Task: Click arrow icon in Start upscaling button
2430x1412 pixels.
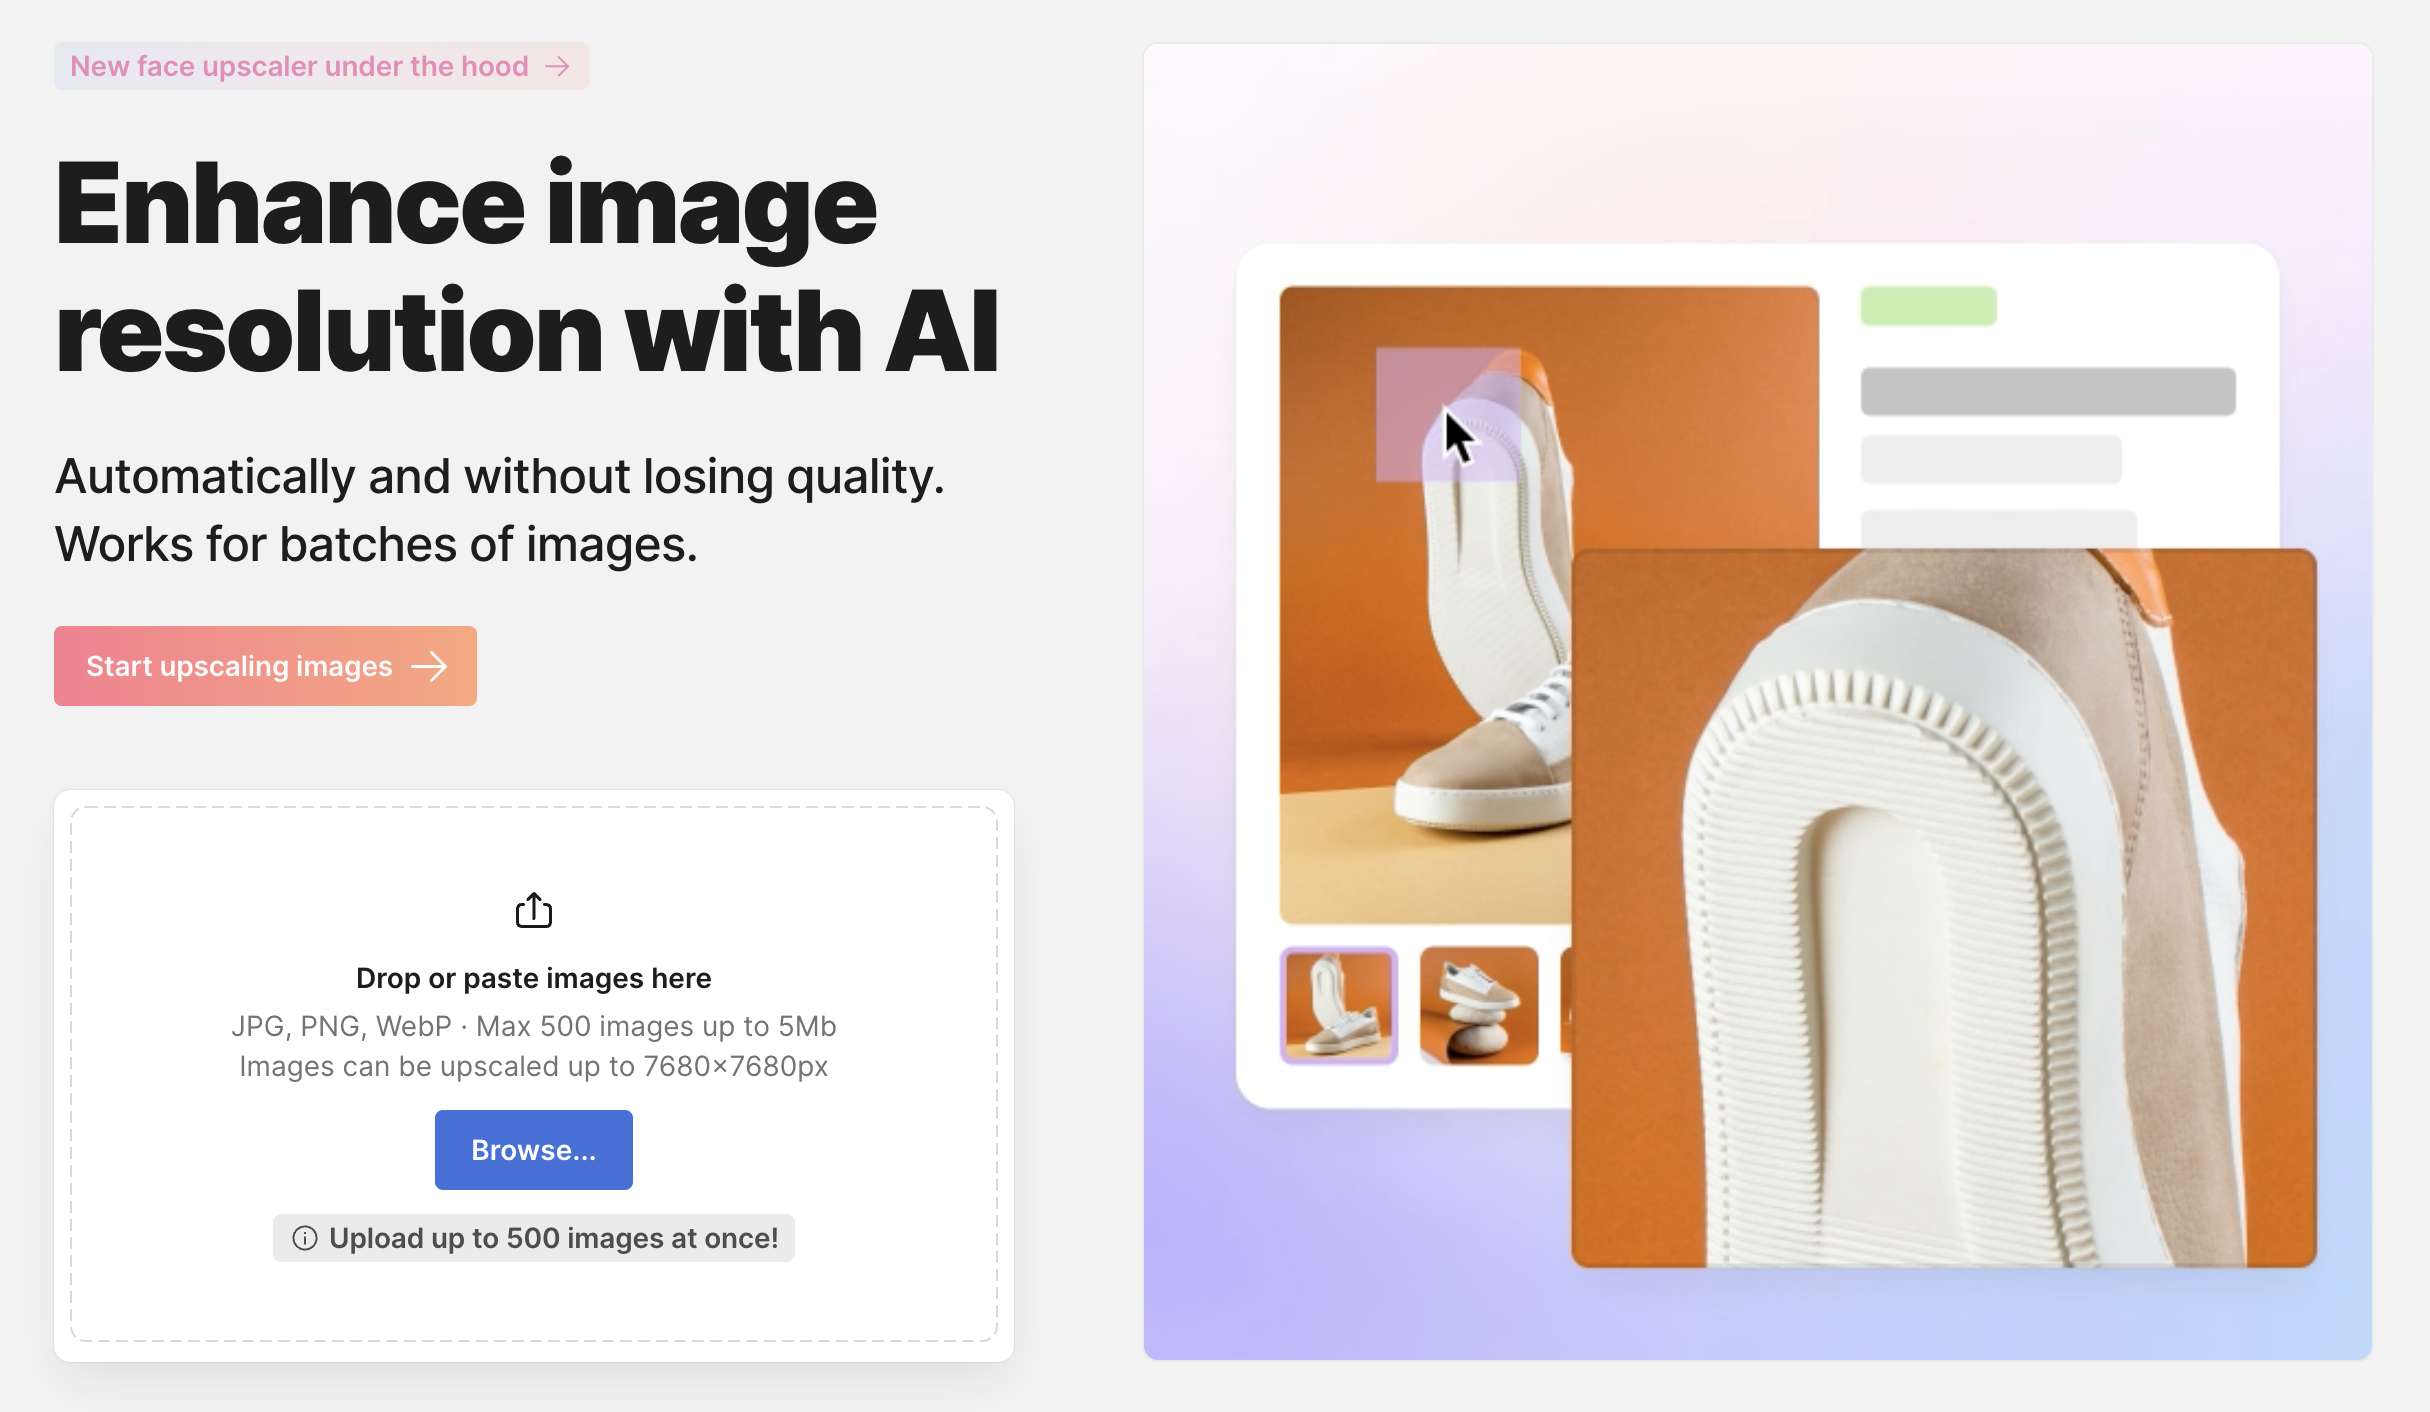Action: [x=430, y=666]
